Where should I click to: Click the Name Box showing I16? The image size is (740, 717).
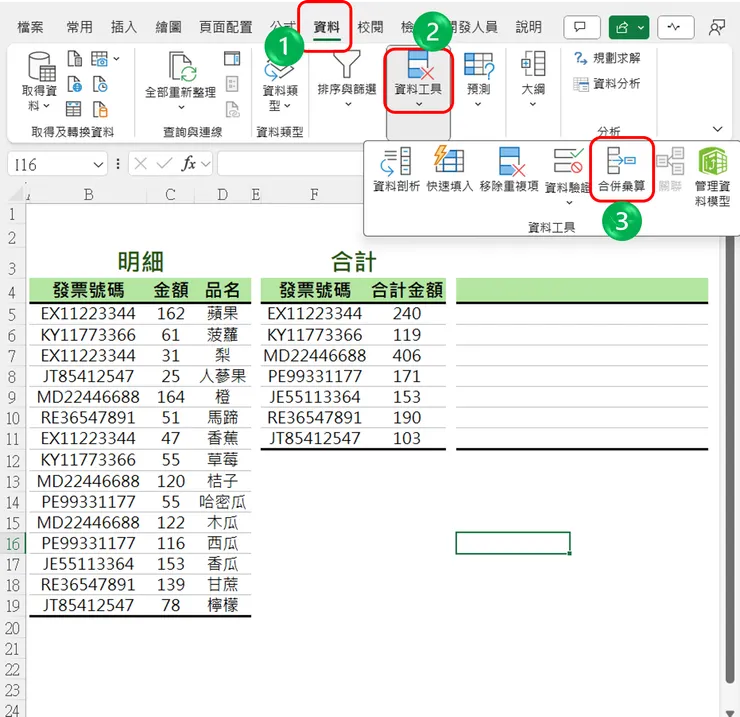pyautogui.click(x=50, y=165)
